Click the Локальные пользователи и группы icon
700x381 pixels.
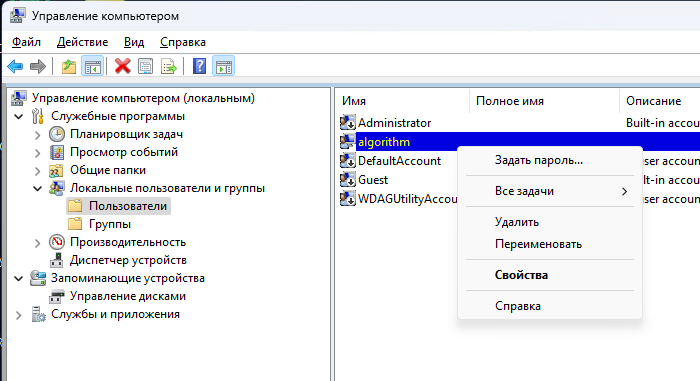[57, 188]
